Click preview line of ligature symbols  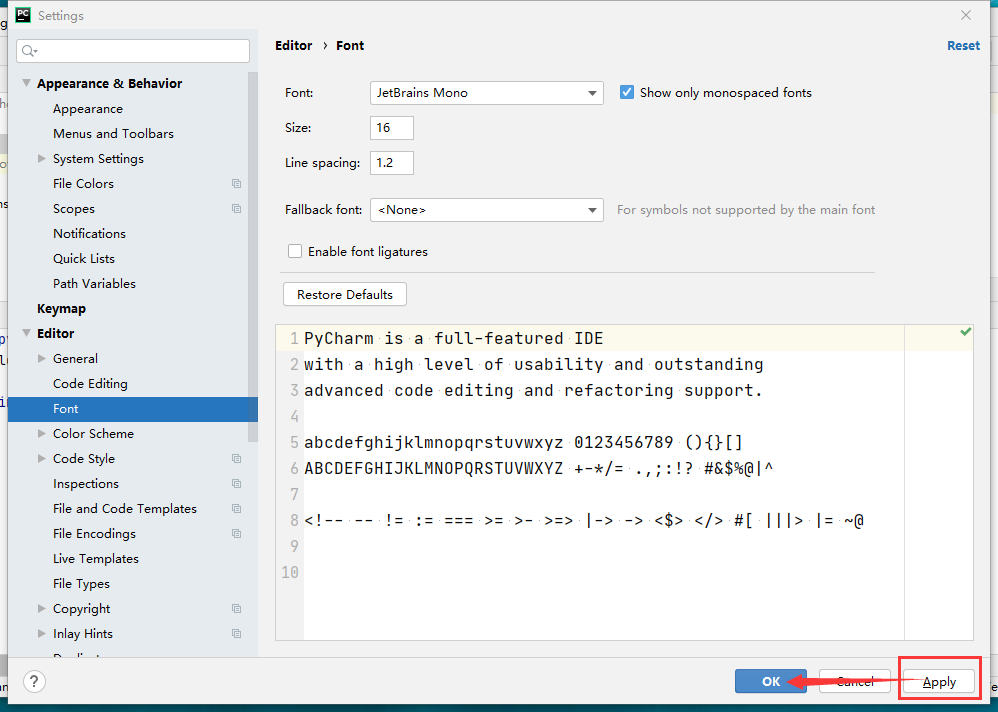coord(584,521)
